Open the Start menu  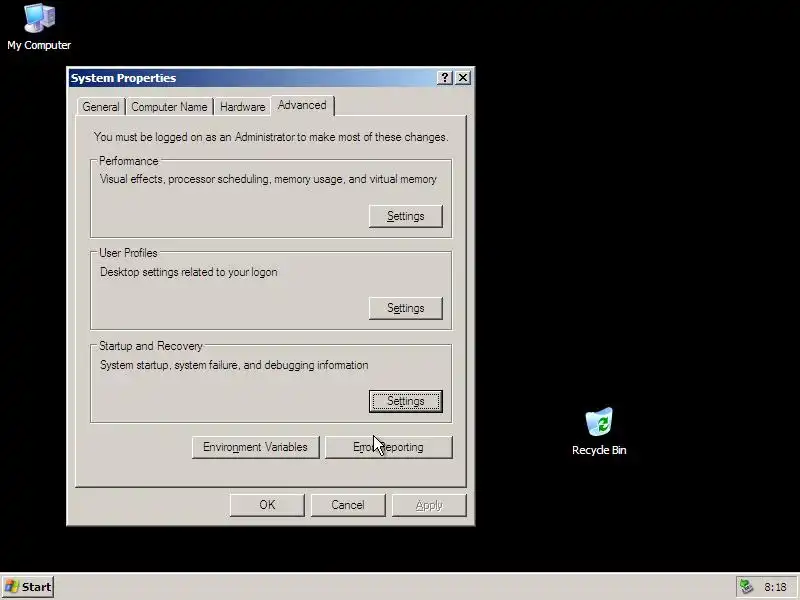(28, 587)
